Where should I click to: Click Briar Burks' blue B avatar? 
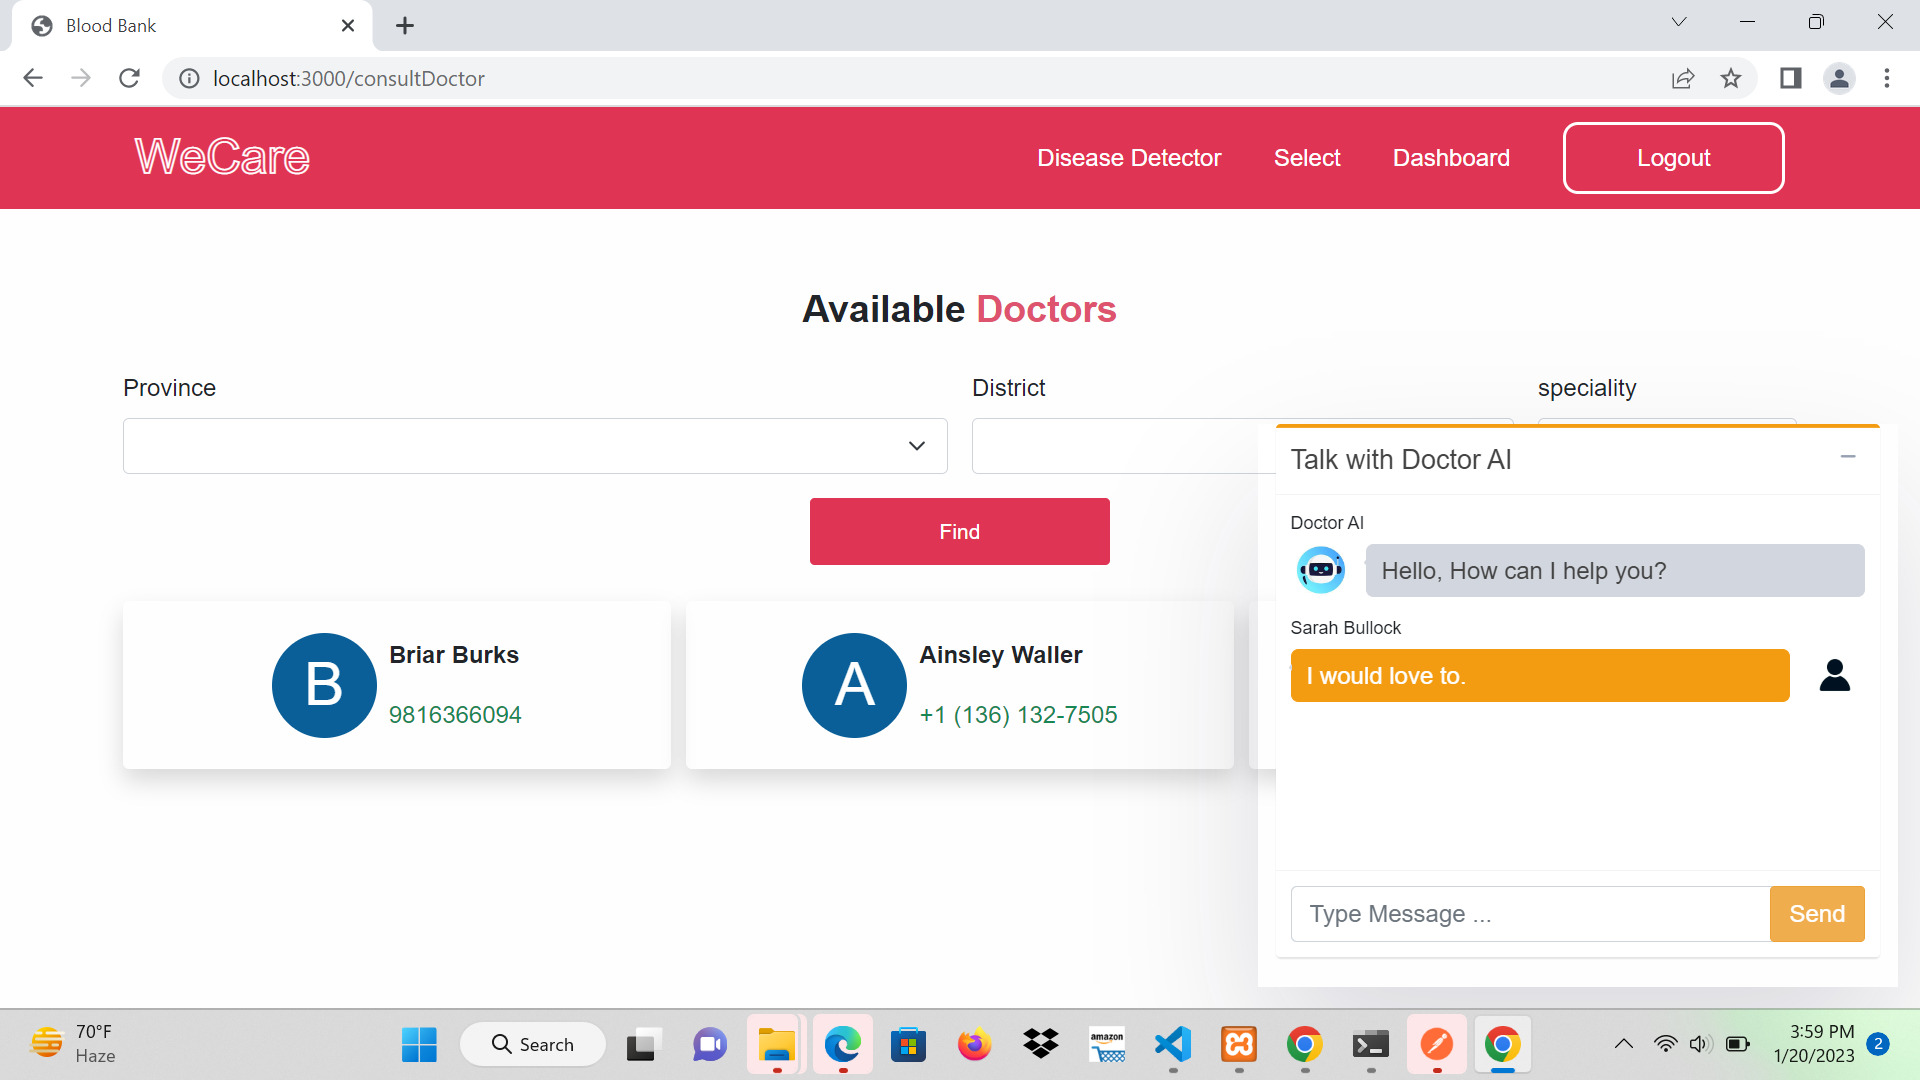(324, 685)
